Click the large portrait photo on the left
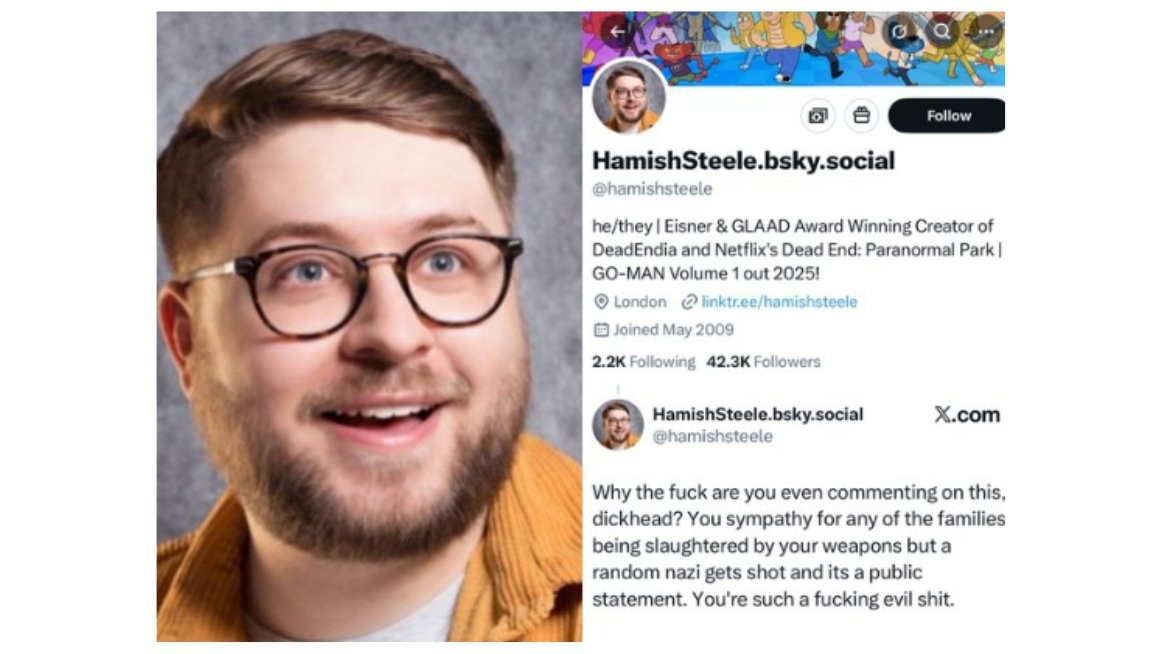 pos(369,326)
